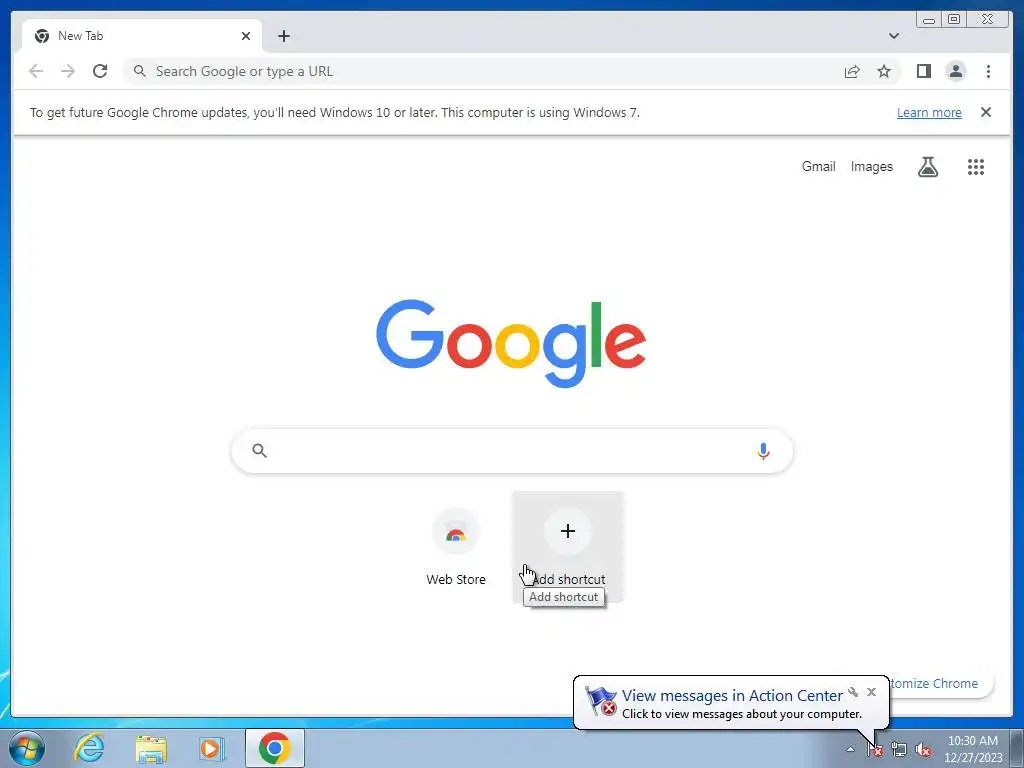This screenshot has height=768, width=1024.
Task: Click inside the Google search box
Action: coord(512,451)
